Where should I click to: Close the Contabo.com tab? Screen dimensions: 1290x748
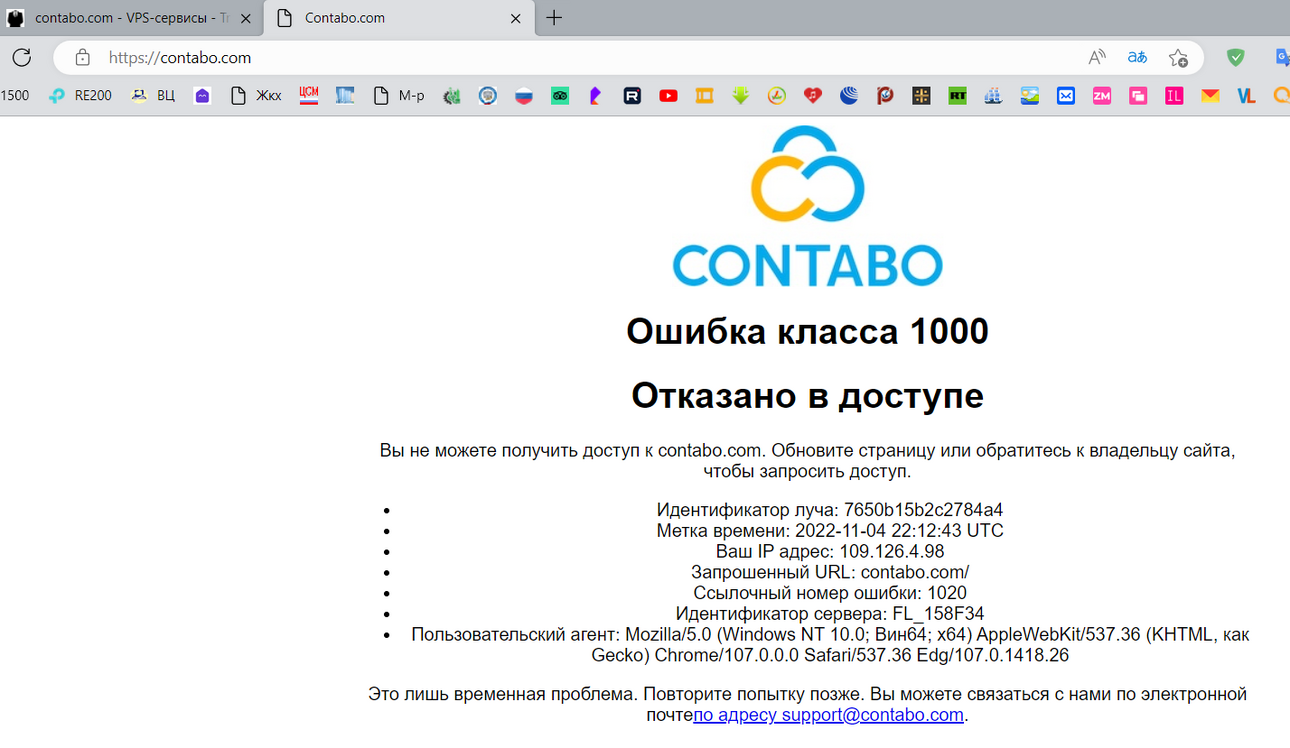[x=516, y=18]
